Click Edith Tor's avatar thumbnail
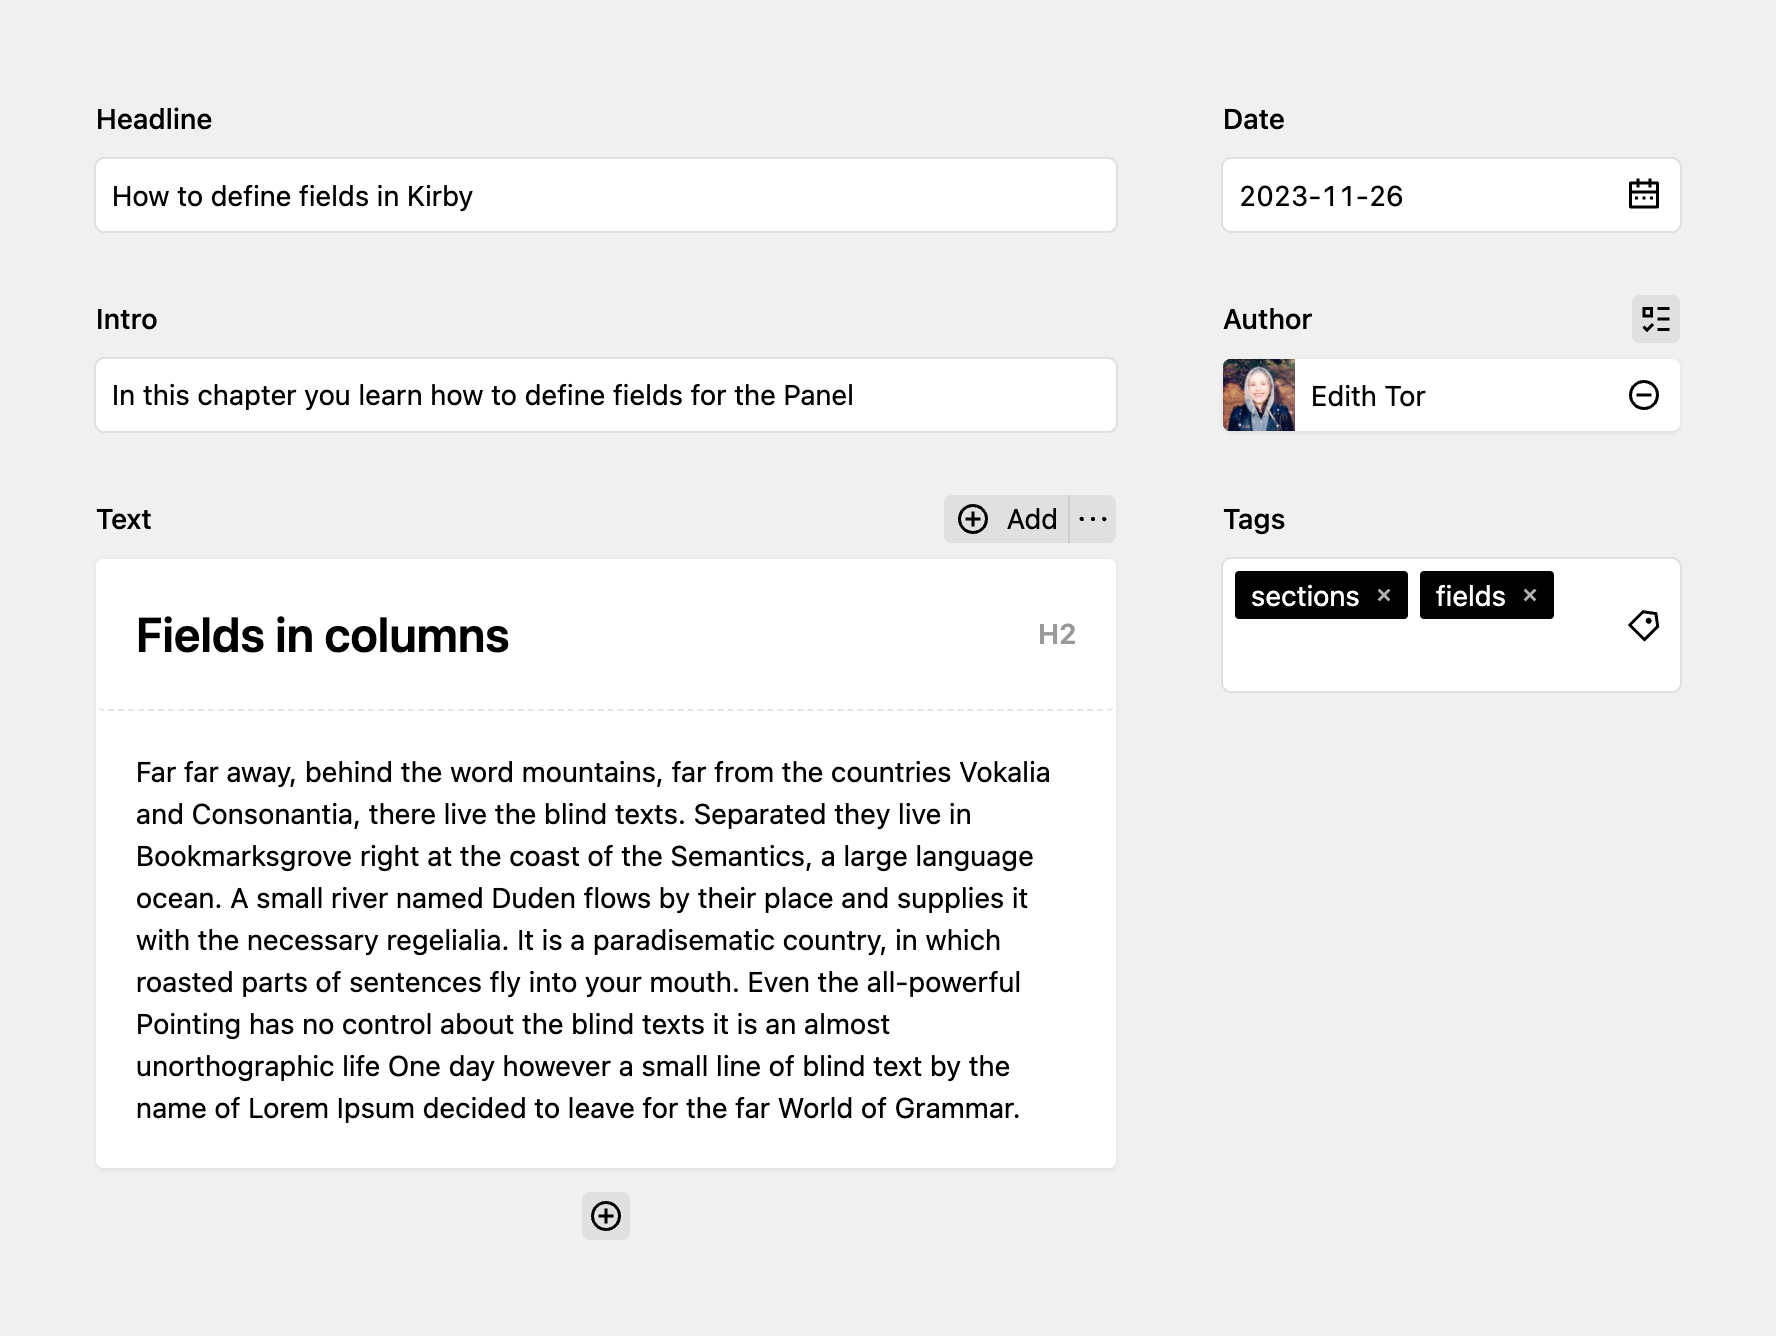This screenshot has width=1776, height=1336. click(1257, 395)
